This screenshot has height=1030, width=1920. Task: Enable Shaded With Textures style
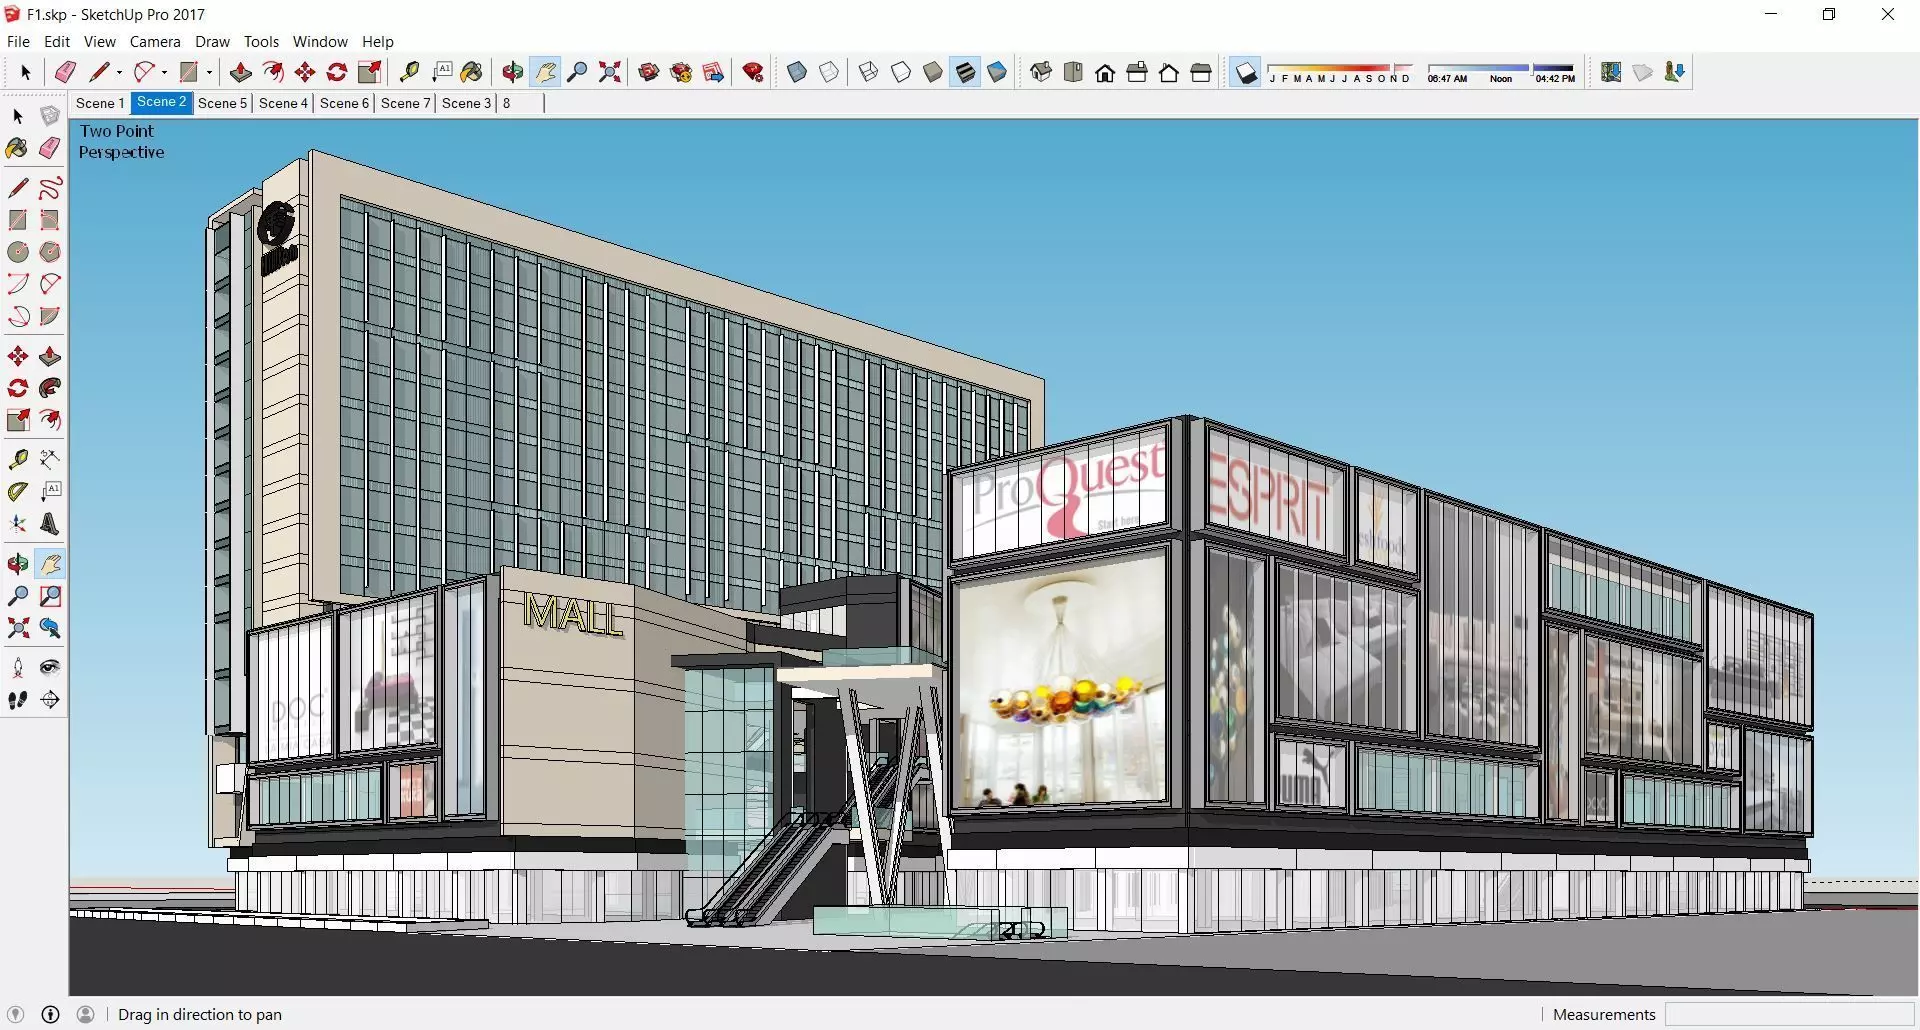[965, 72]
